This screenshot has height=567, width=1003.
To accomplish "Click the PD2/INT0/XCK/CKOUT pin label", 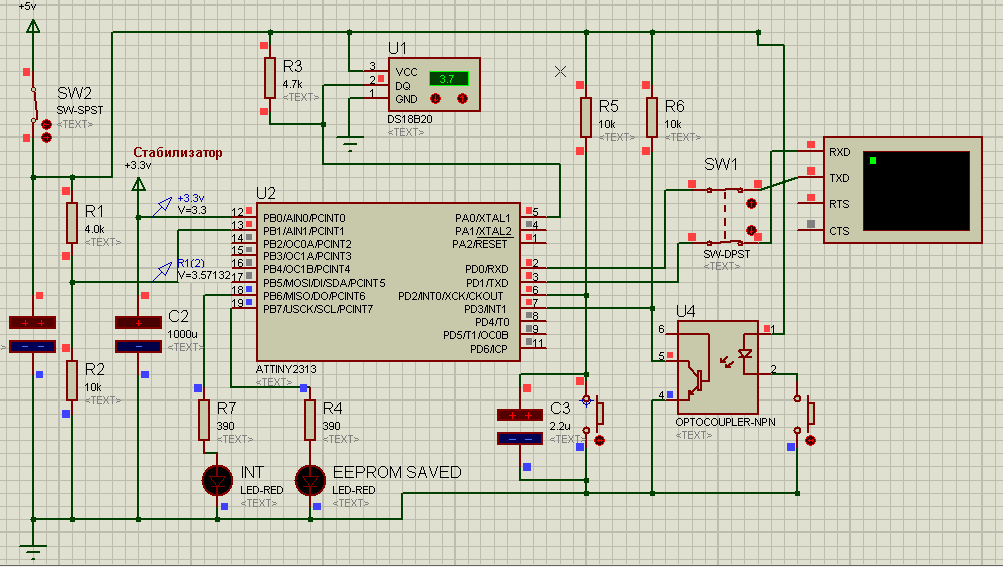I will (x=450, y=296).
